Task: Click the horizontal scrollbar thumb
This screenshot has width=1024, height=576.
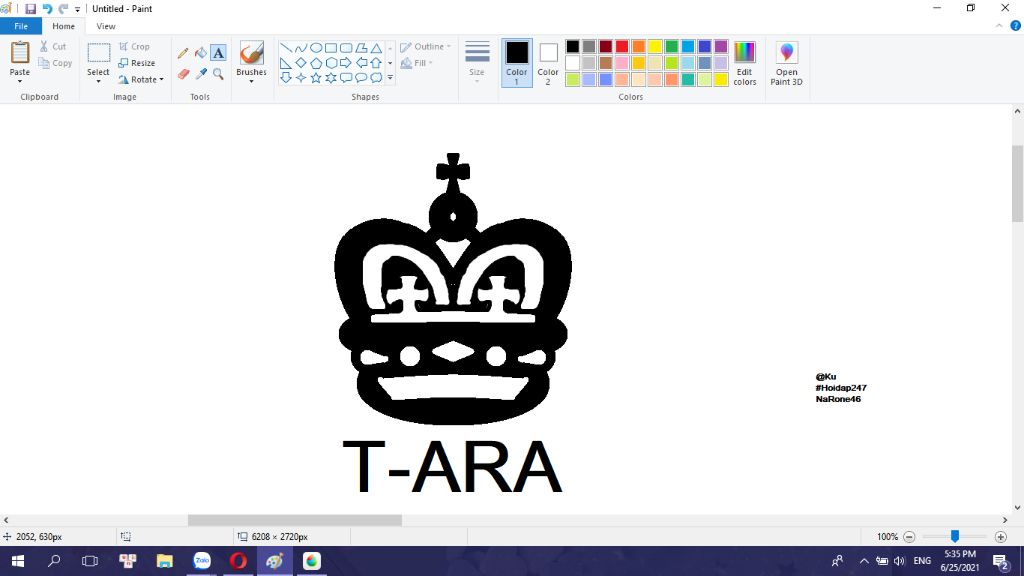Action: 295,520
